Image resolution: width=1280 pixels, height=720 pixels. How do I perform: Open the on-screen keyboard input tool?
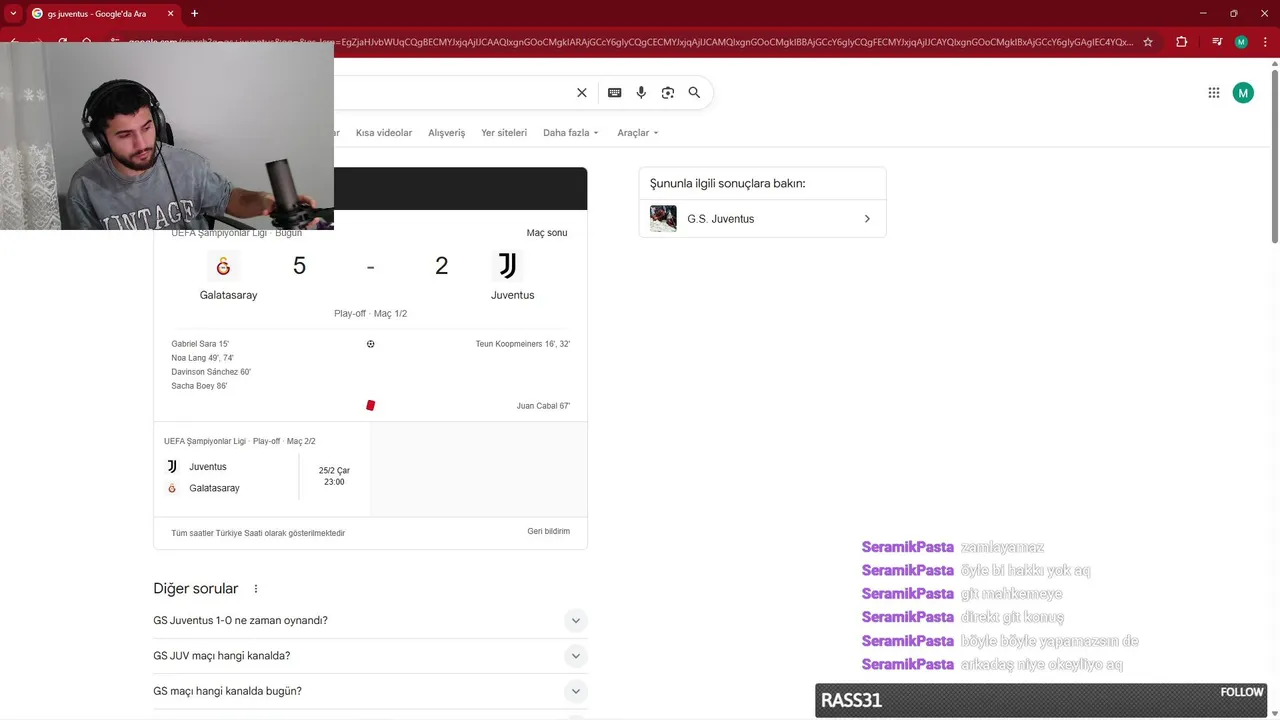[x=615, y=93]
